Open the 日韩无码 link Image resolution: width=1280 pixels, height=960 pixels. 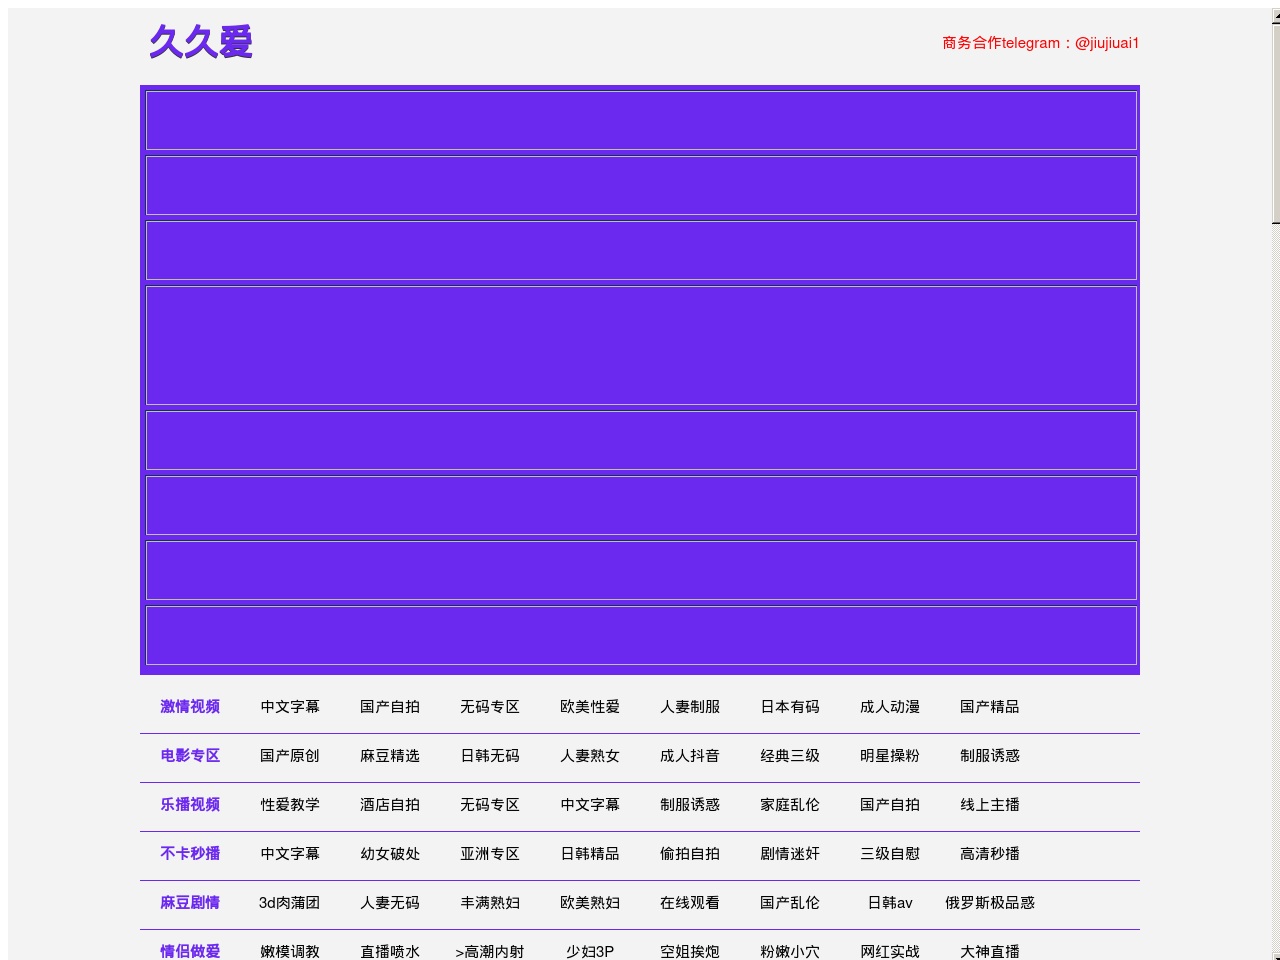pos(490,755)
